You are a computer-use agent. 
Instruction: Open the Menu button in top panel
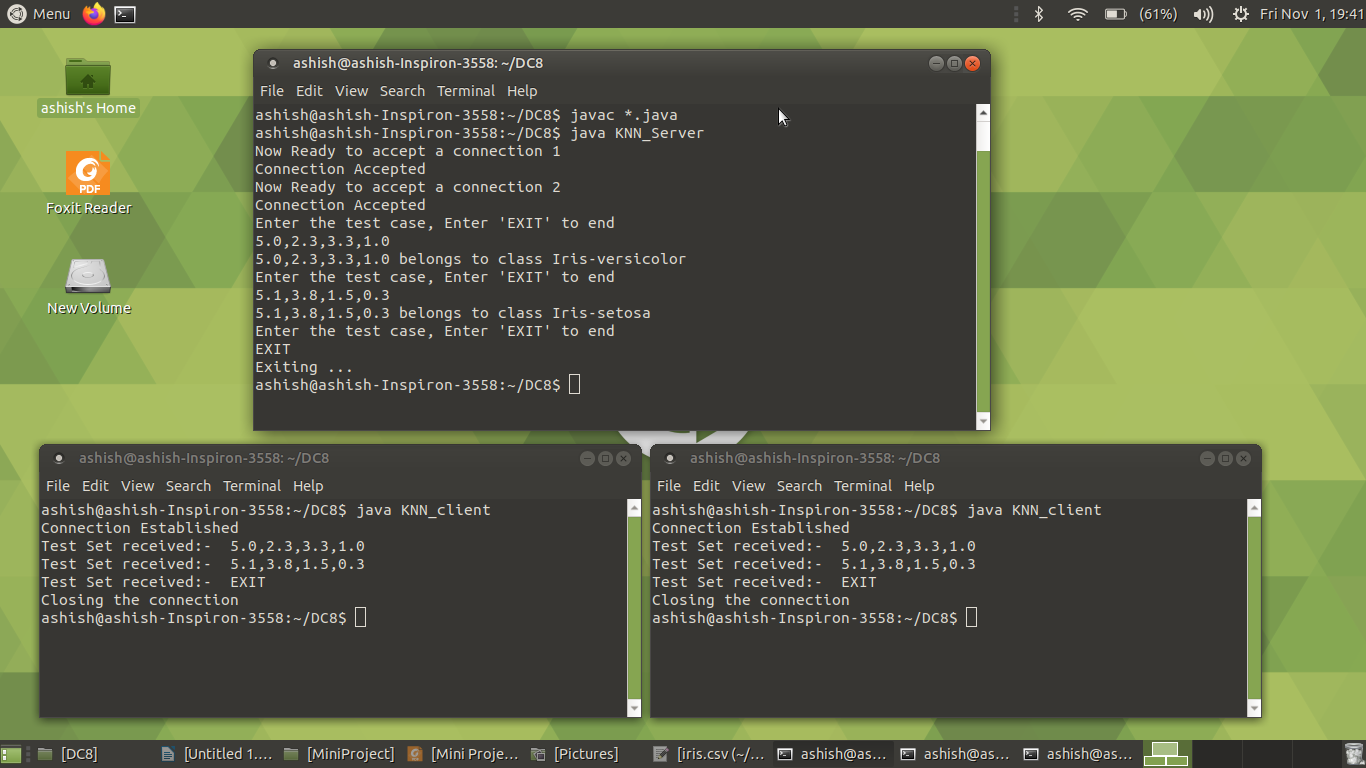coord(39,14)
